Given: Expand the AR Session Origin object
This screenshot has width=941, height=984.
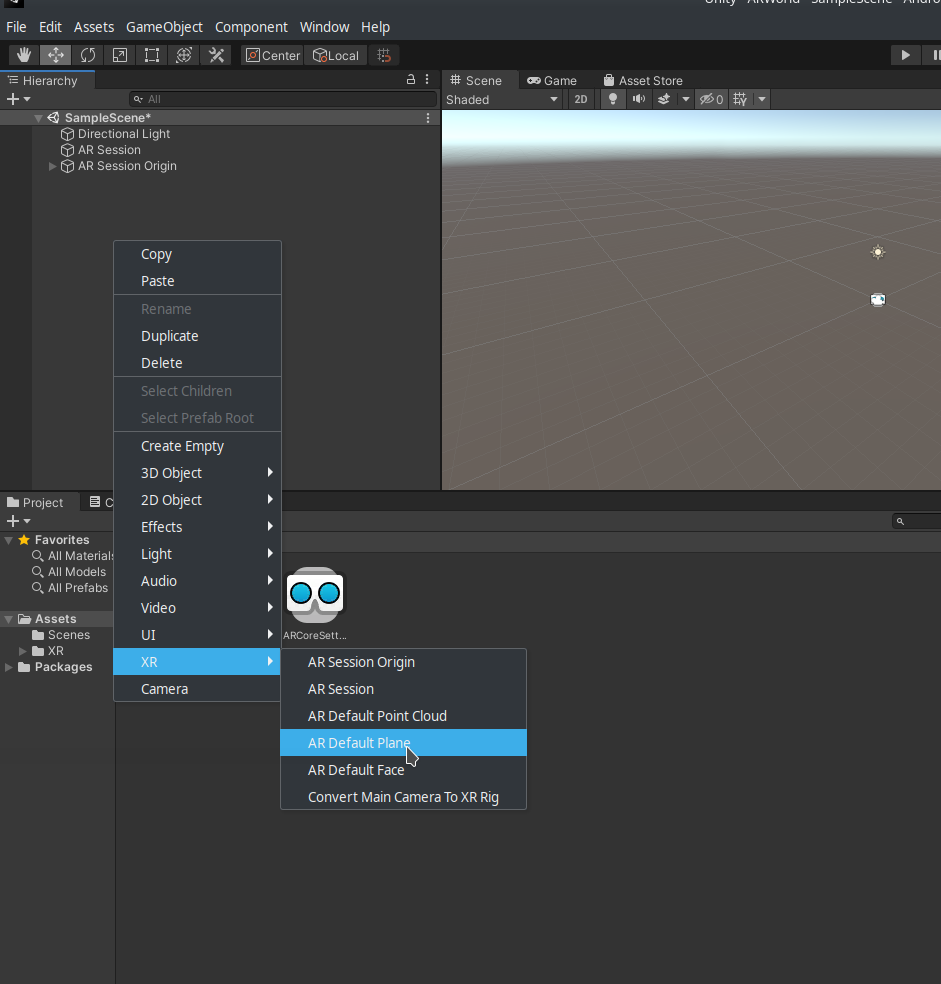Looking at the screenshot, I should point(53,166).
